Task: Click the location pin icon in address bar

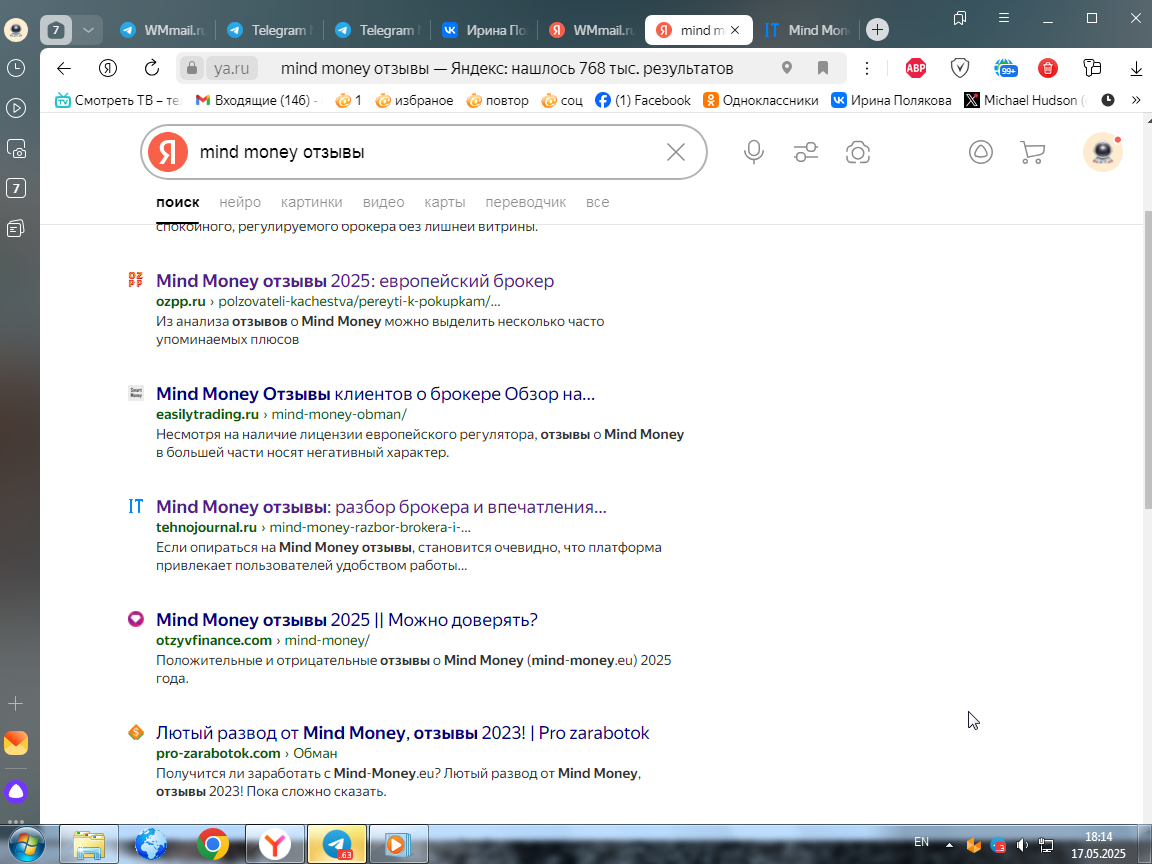Action: 787,68
